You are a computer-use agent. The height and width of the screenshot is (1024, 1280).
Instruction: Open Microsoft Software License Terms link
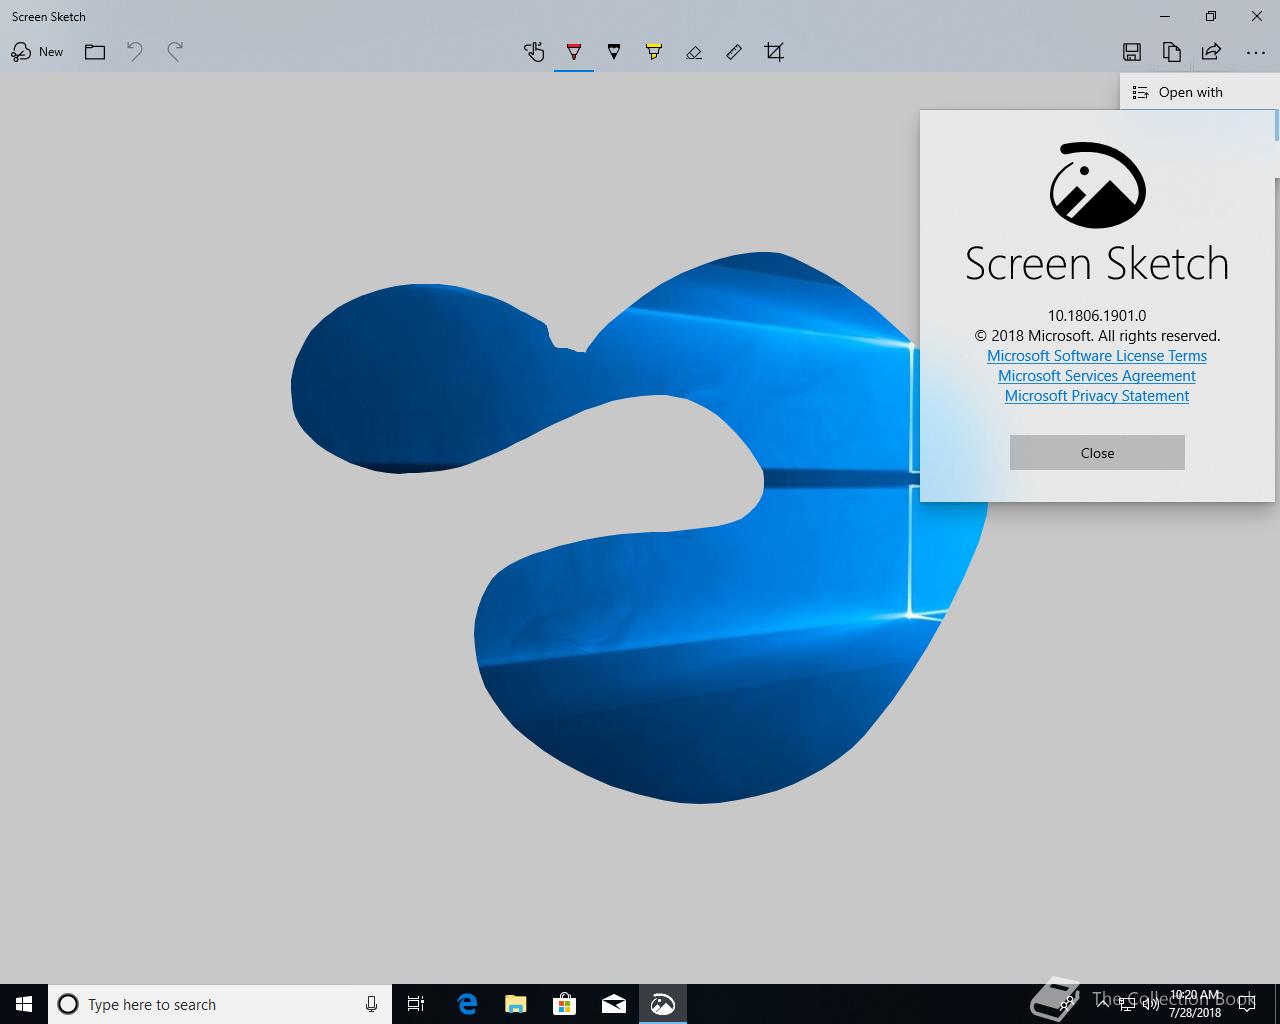[x=1097, y=356]
